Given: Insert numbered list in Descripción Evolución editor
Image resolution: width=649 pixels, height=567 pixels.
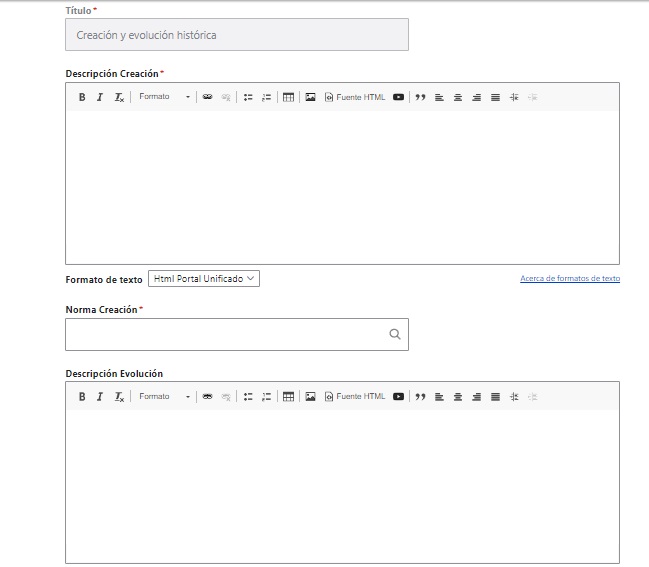Looking at the screenshot, I should tap(266, 397).
